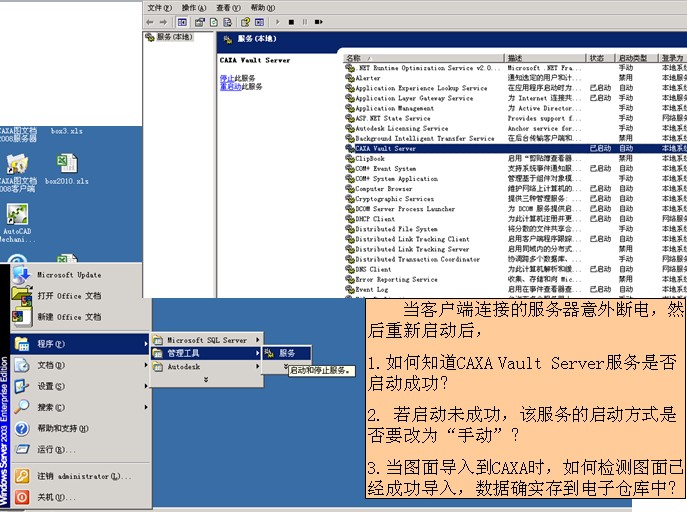Viewport: 687px width, 512px height.
Task: Sort by the 描述 column header
Action: (545, 58)
